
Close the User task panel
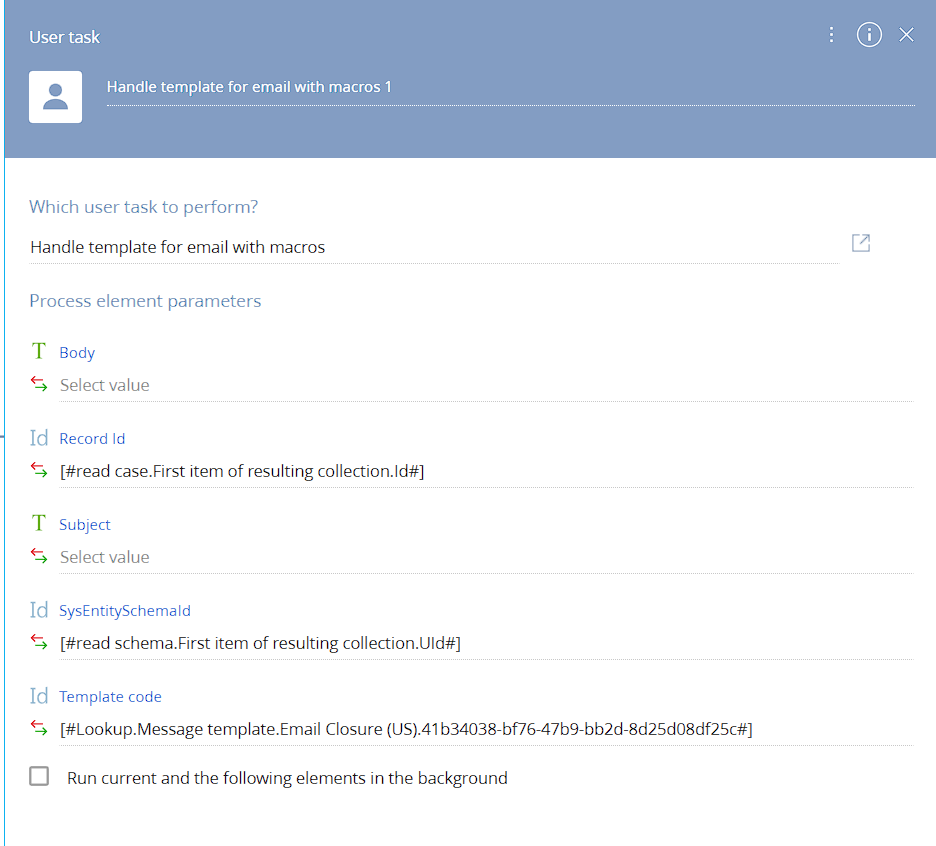tap(906, 35)
